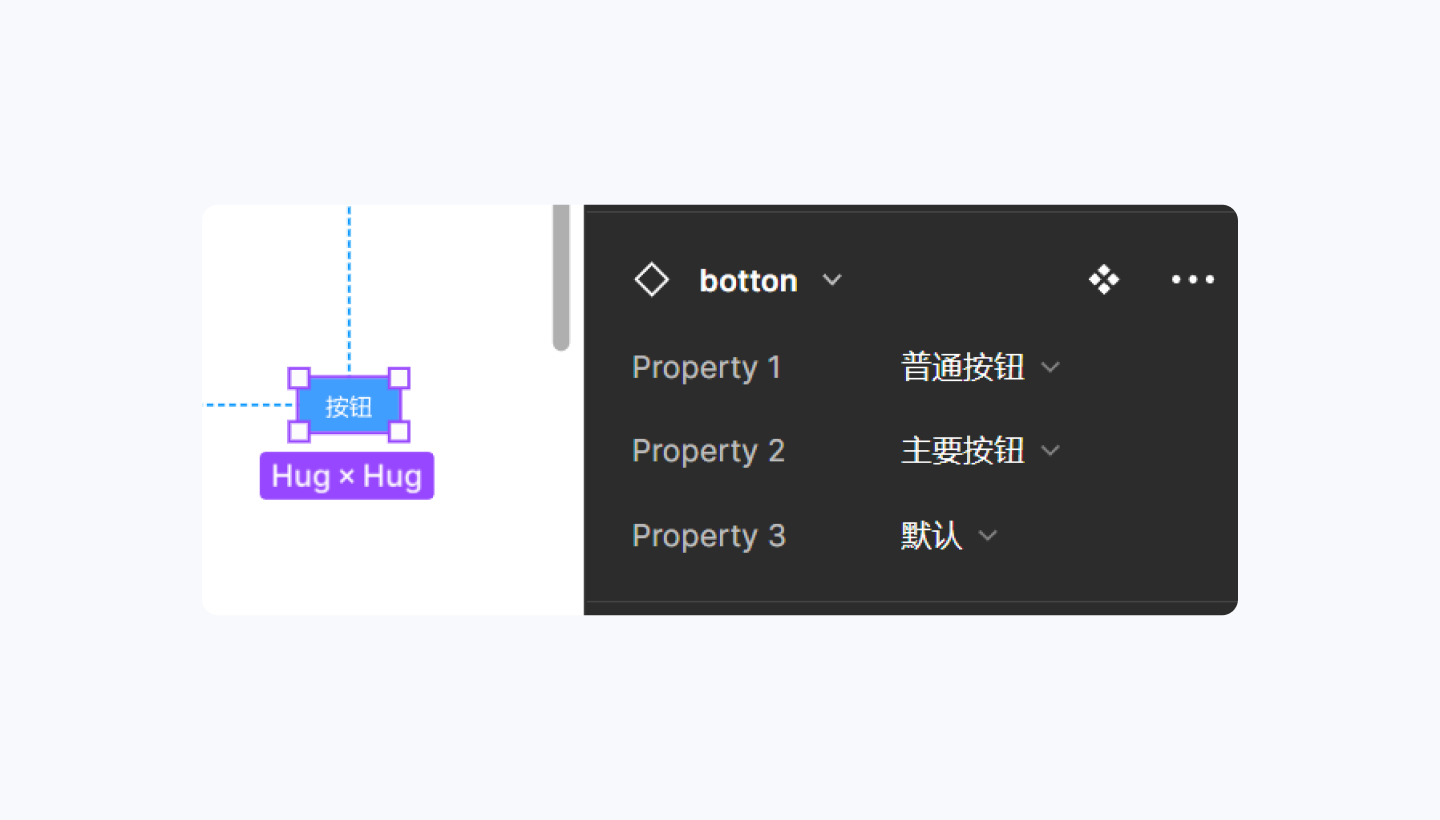
Task: Click the bottom-right resize handle of 按钮
Action: coord(399,431)
